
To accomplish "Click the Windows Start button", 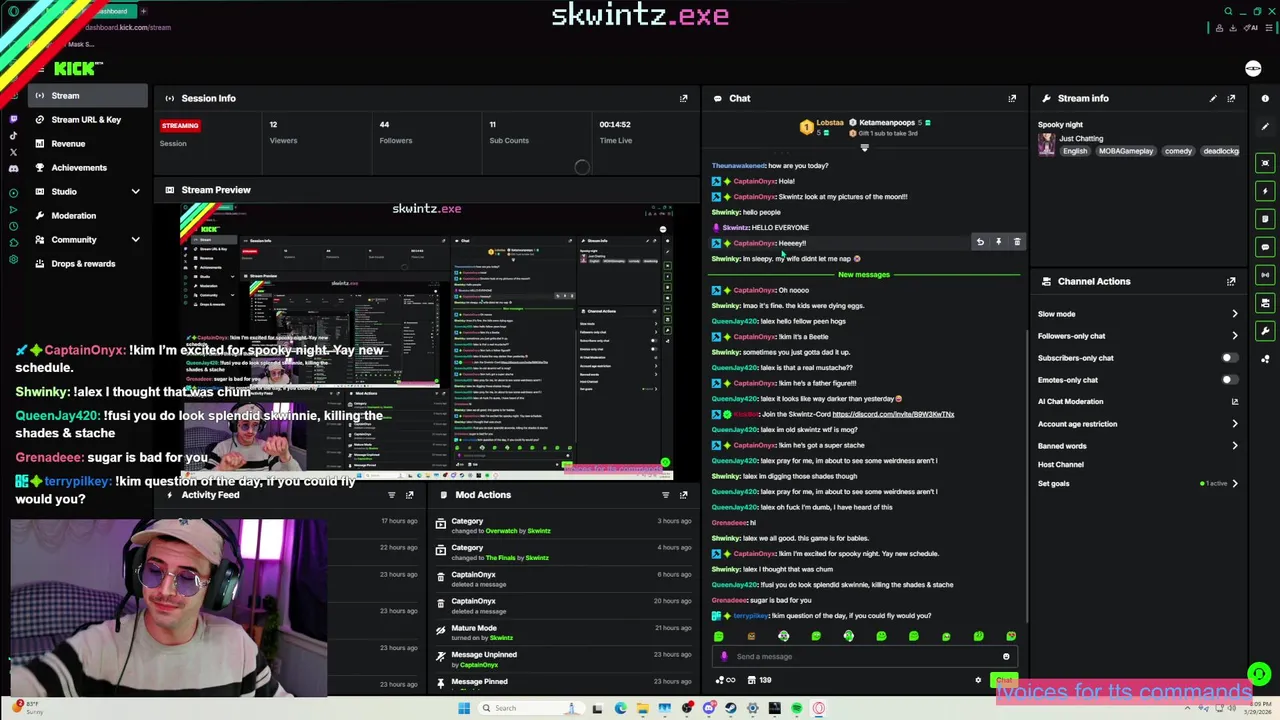I will point(463,708).
